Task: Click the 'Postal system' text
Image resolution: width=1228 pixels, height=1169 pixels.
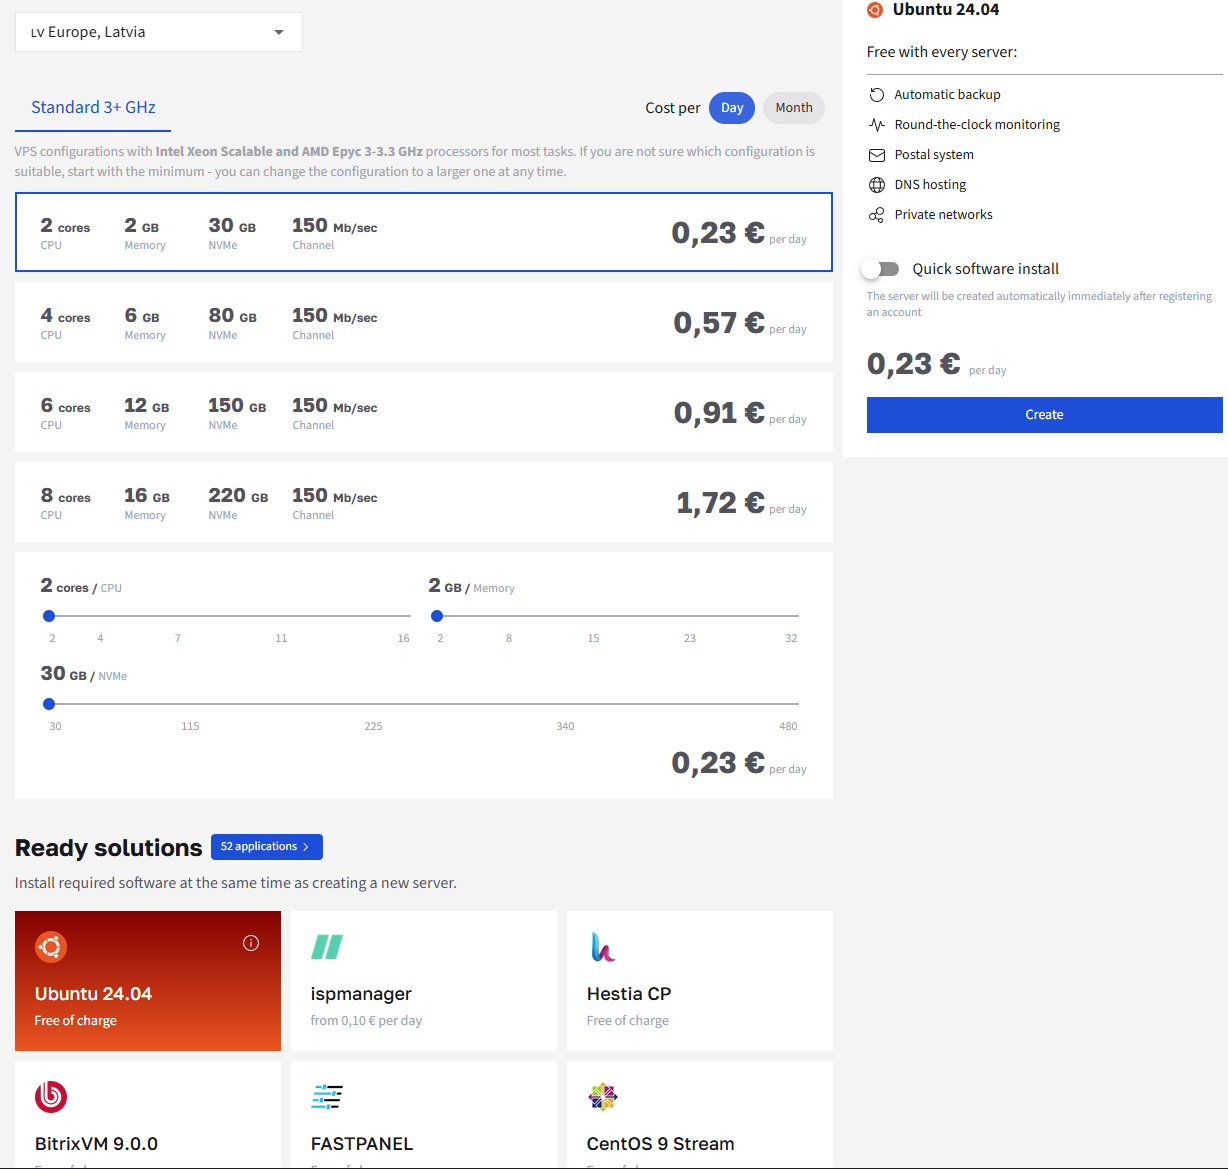Action: 934,154
